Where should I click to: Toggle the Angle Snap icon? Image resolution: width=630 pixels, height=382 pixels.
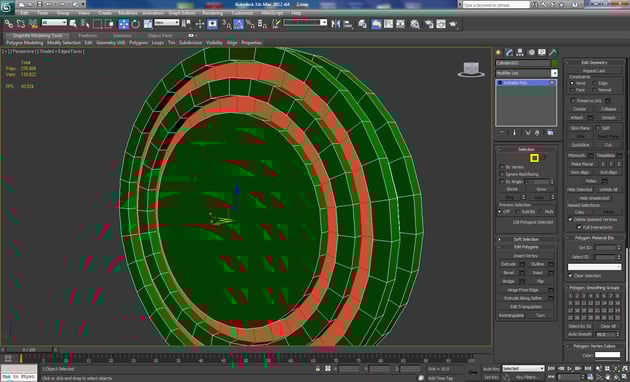pos(239,25)
